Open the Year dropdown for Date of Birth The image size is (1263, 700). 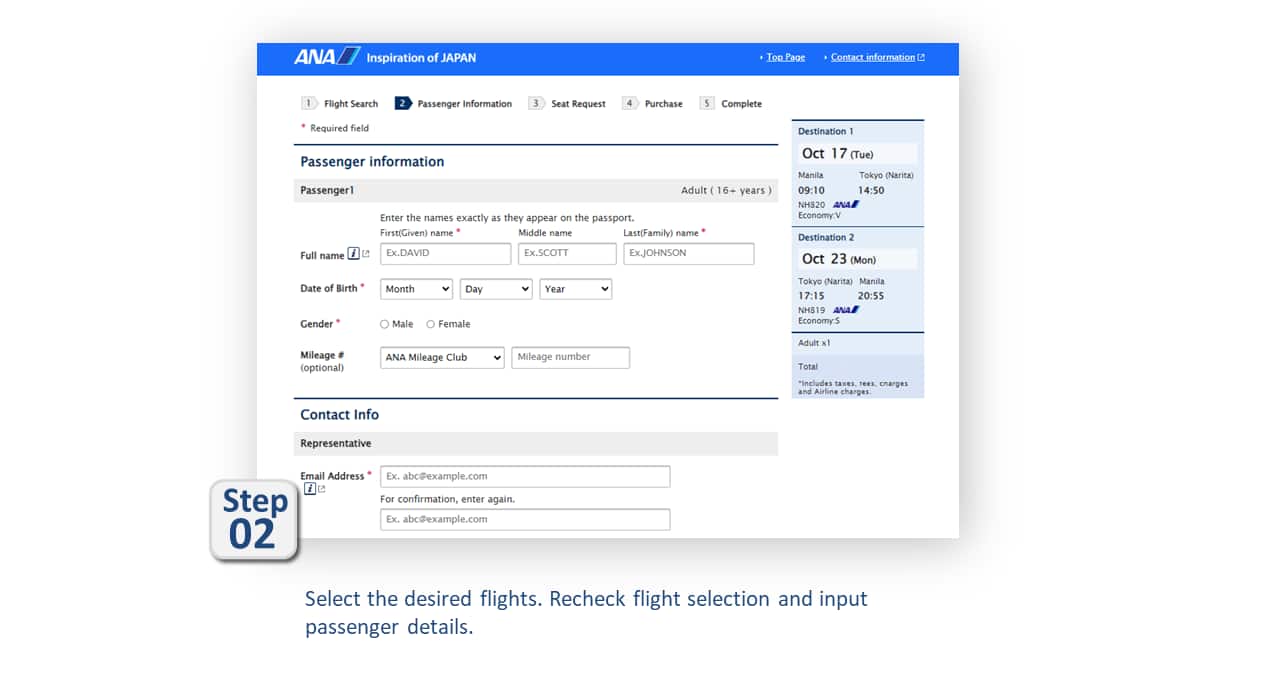click(575, 289)
